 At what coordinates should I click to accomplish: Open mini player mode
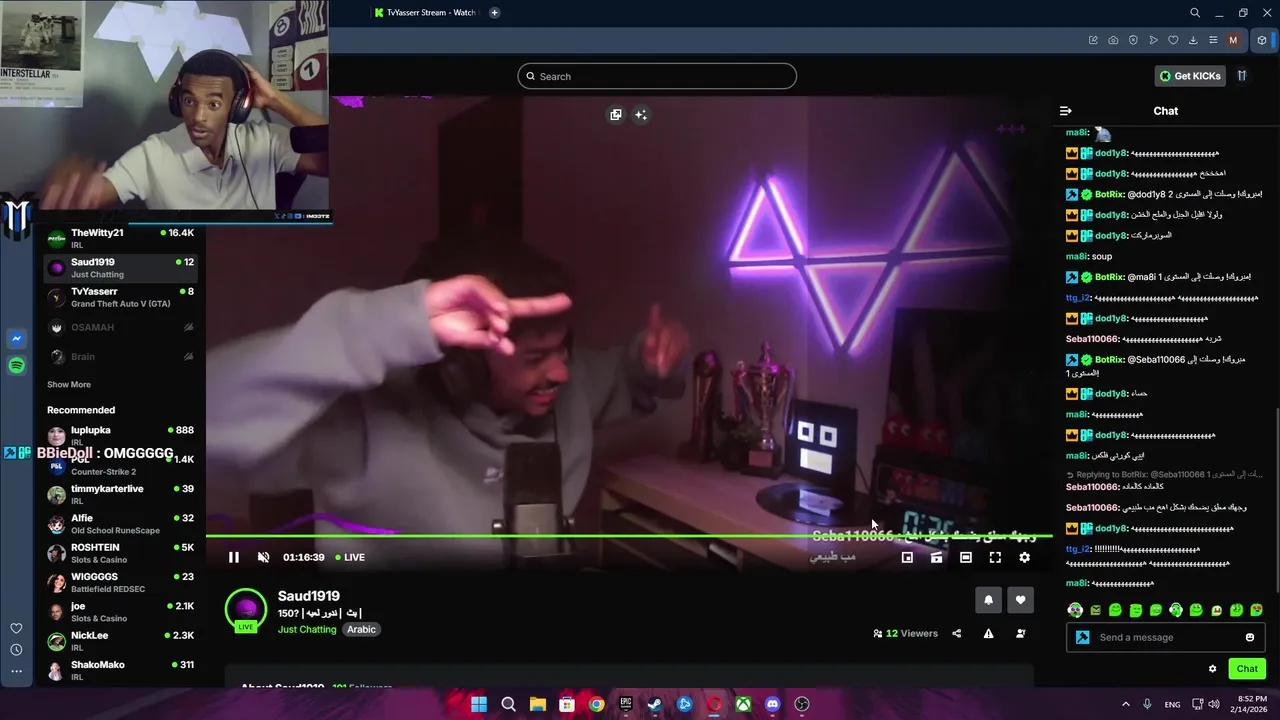[x=907, y=557]
